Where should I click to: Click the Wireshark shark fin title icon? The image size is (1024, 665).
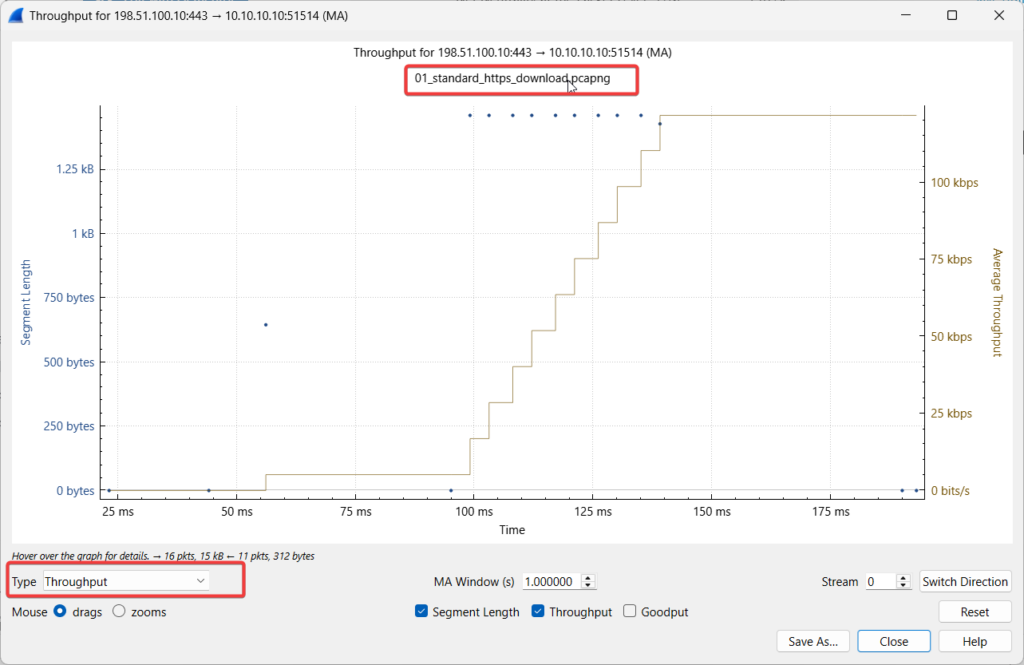click(x=14, y=15)
